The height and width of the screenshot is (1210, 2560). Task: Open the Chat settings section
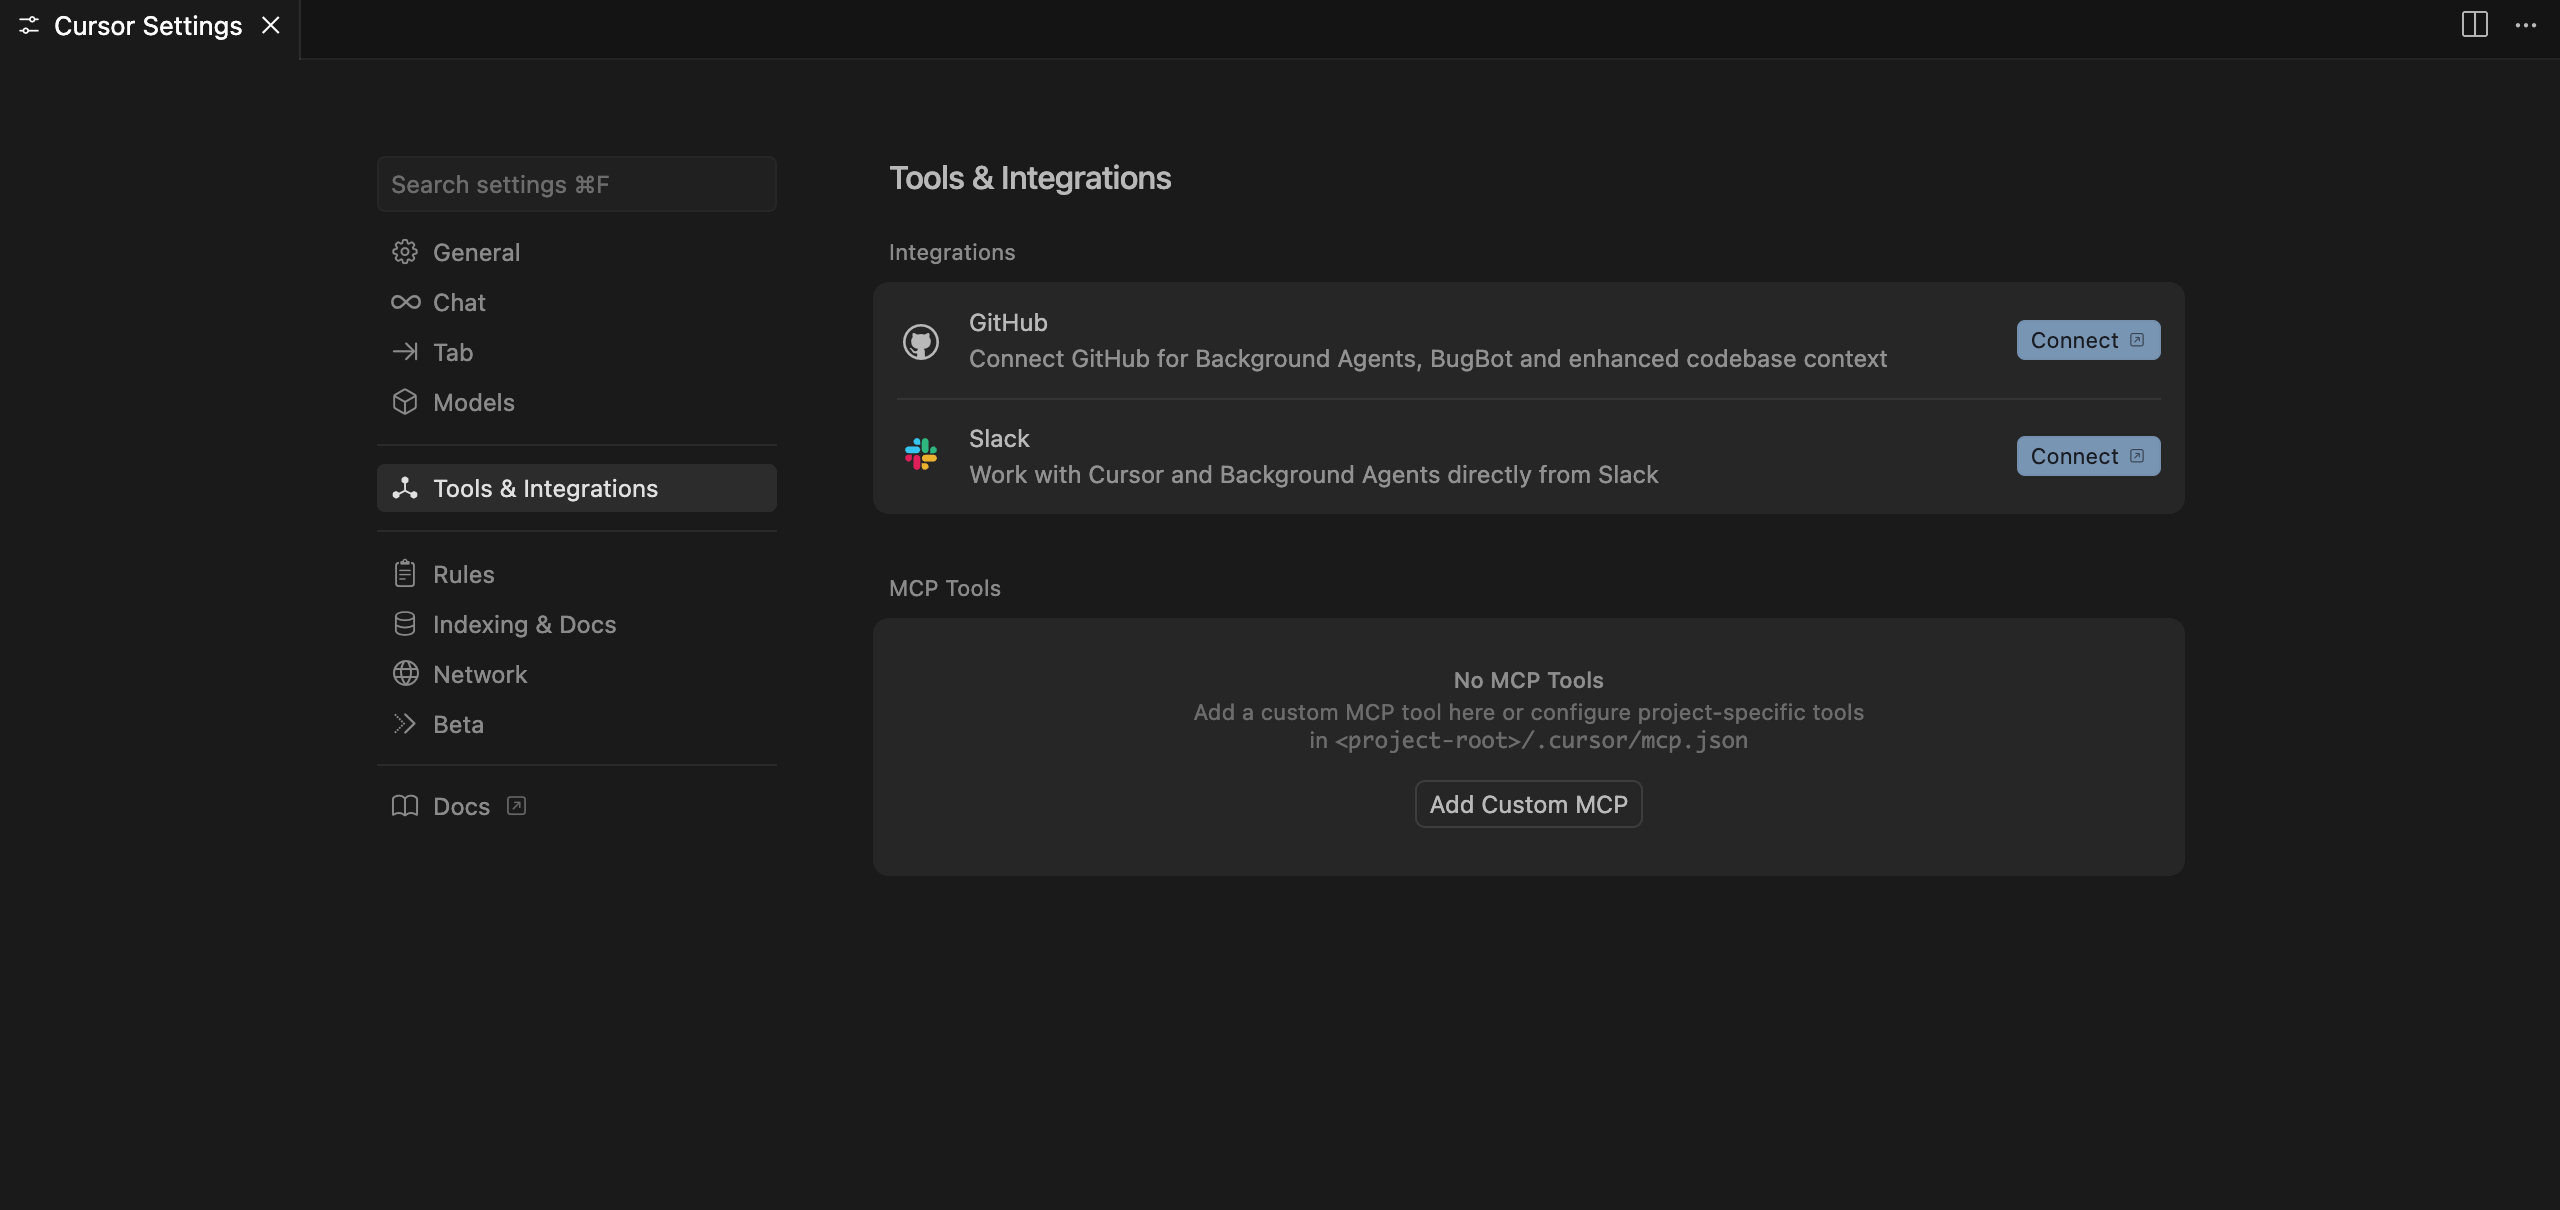577,302
